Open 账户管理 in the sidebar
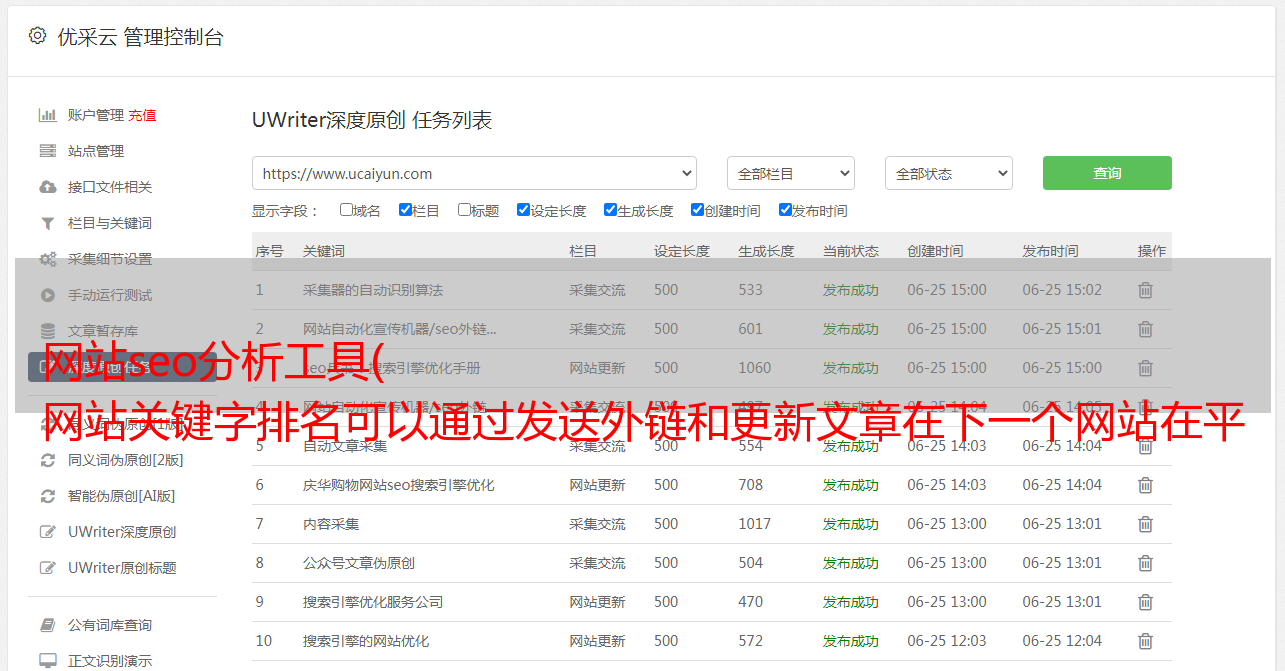1285x671 pixels. 96,115
